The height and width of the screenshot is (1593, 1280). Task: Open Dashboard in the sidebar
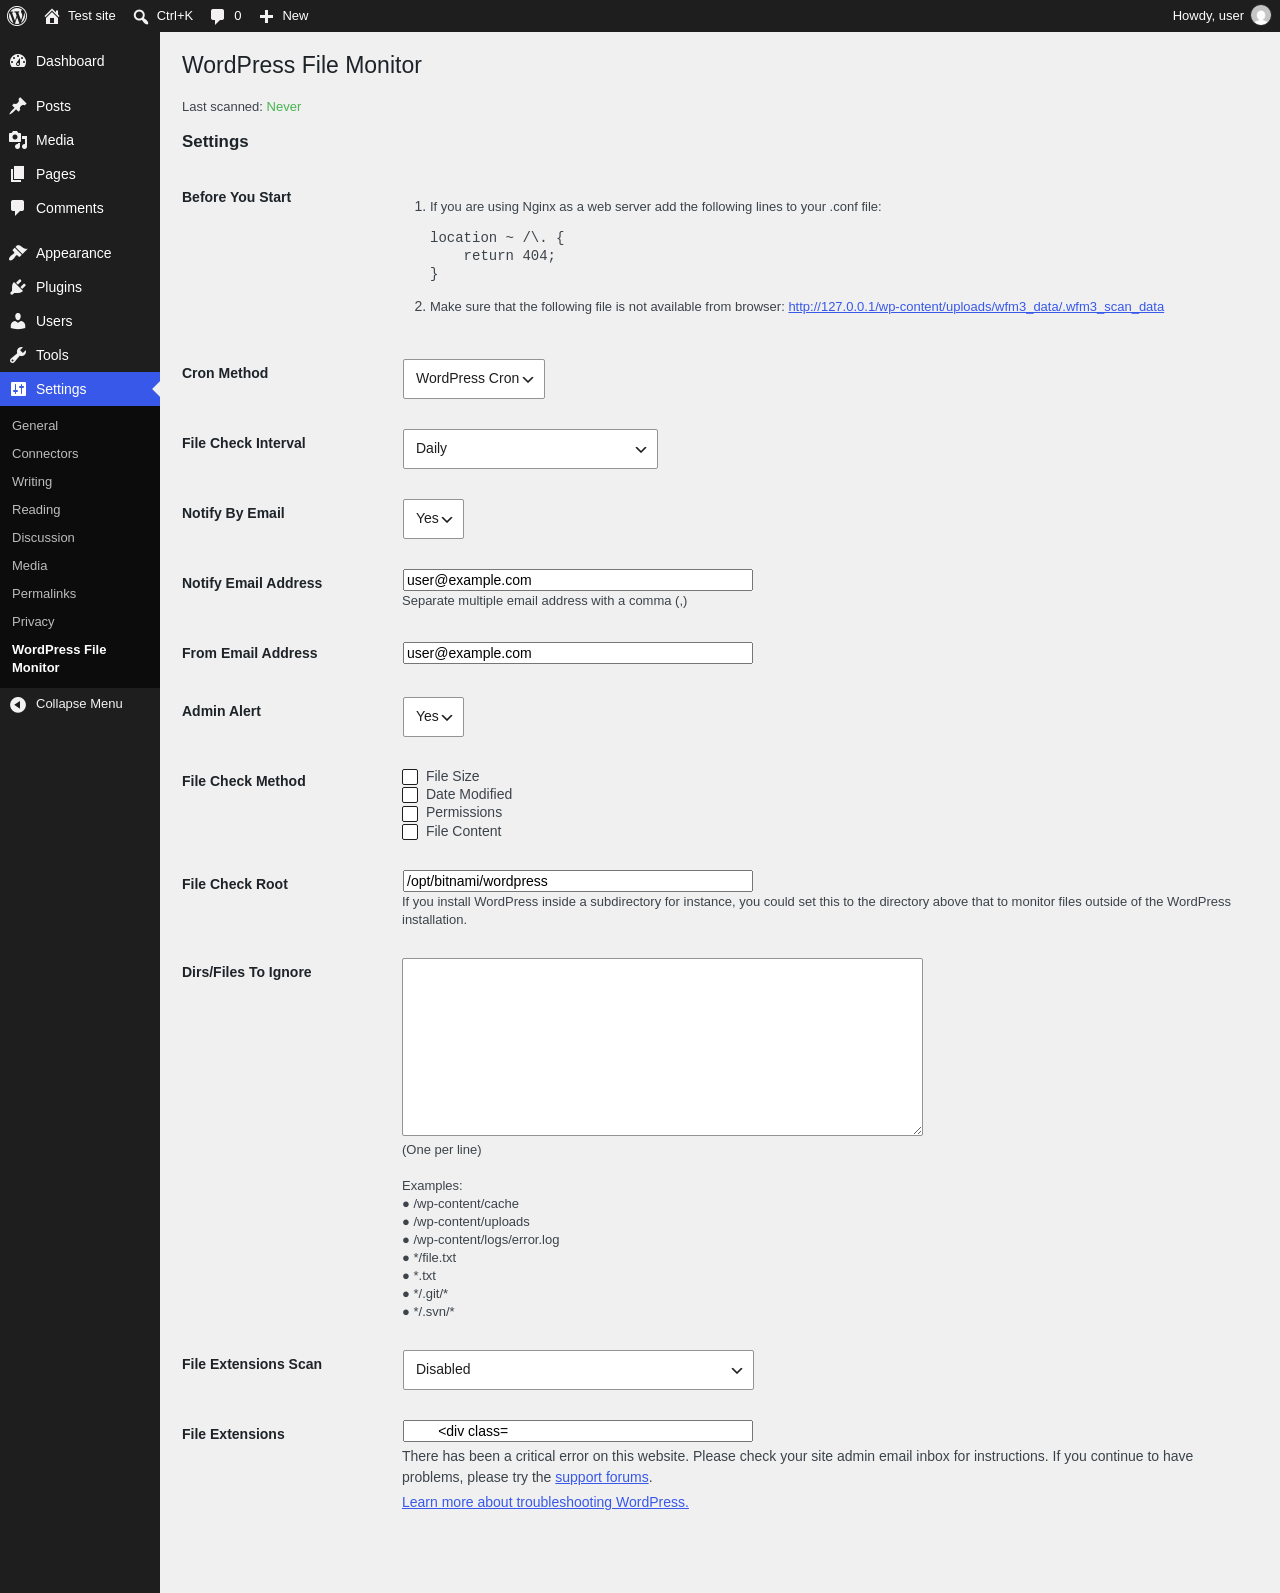pos(80,61)
